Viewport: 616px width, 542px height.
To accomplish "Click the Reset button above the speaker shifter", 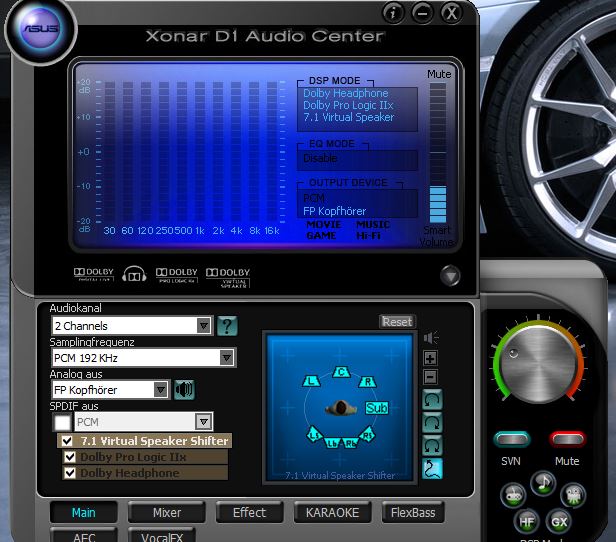I will (x=397, y=322).
